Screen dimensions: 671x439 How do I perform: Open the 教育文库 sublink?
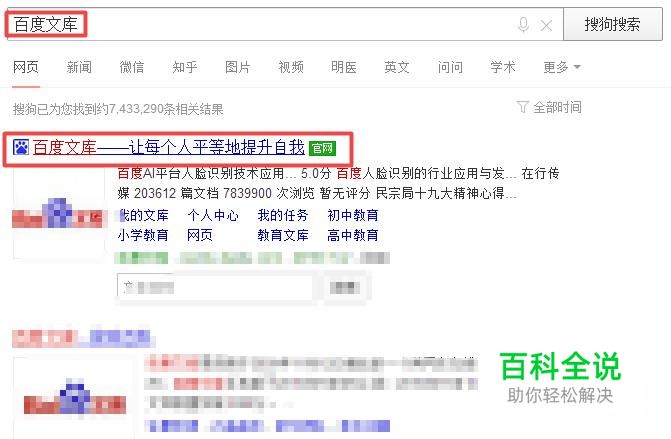[283, 235]
